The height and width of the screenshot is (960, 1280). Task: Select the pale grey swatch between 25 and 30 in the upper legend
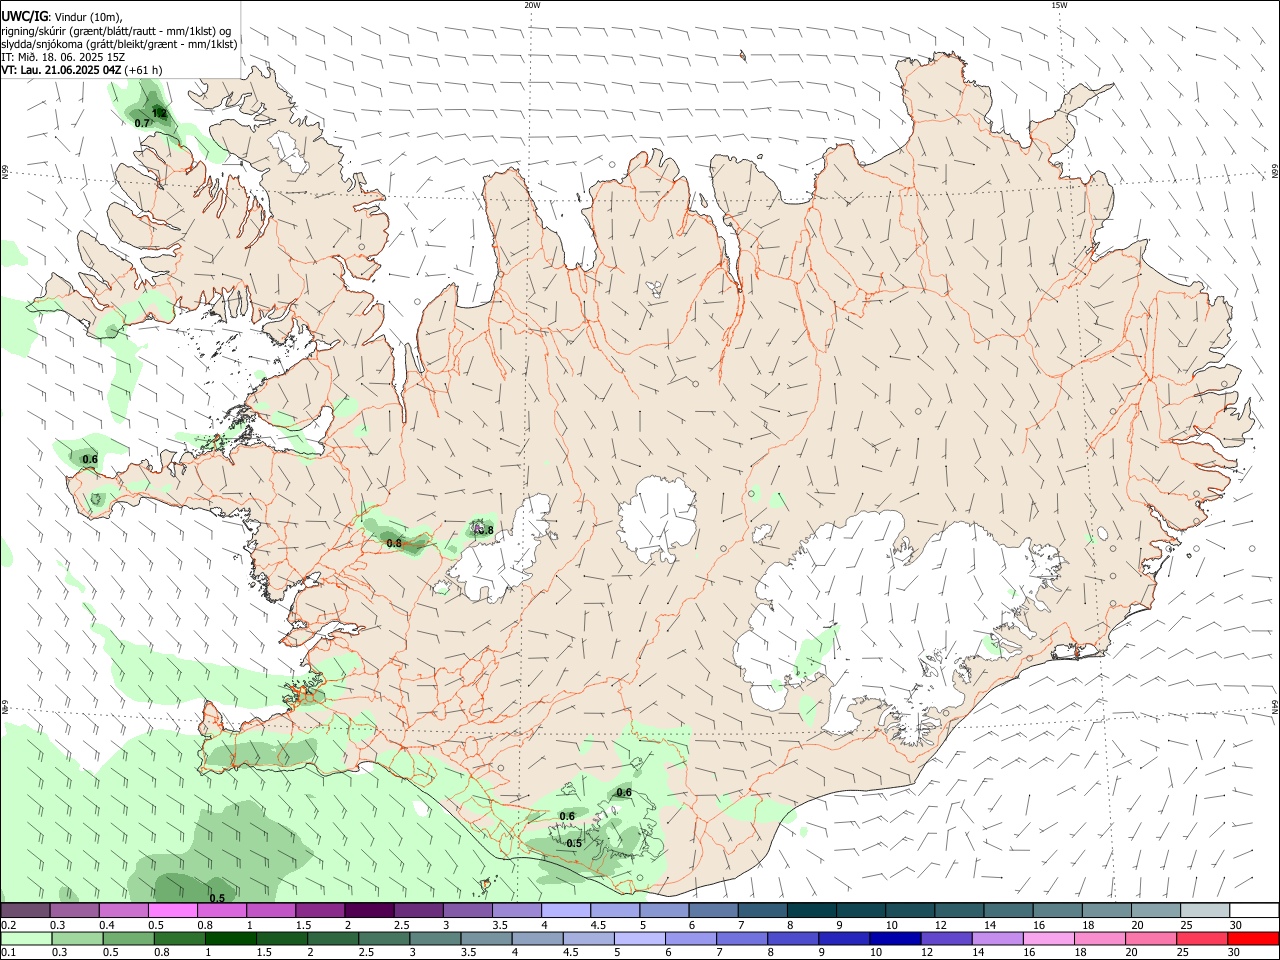click(x=1205, y=910)
